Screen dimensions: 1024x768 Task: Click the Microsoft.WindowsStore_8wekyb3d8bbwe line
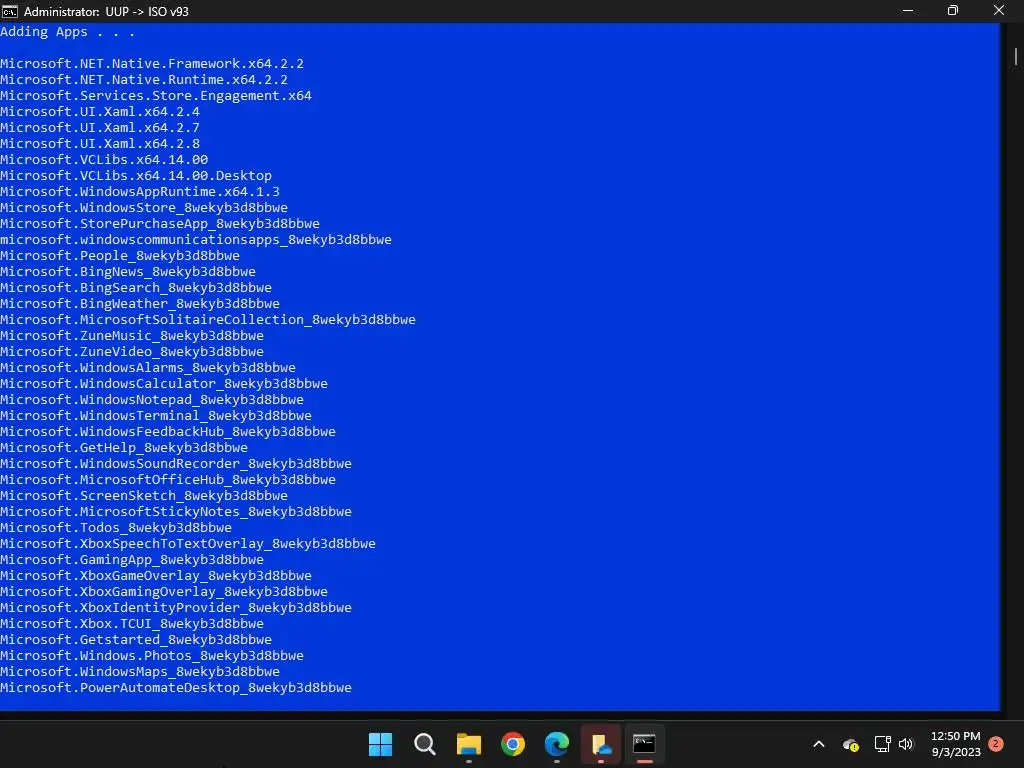click(x=144, y=208)
